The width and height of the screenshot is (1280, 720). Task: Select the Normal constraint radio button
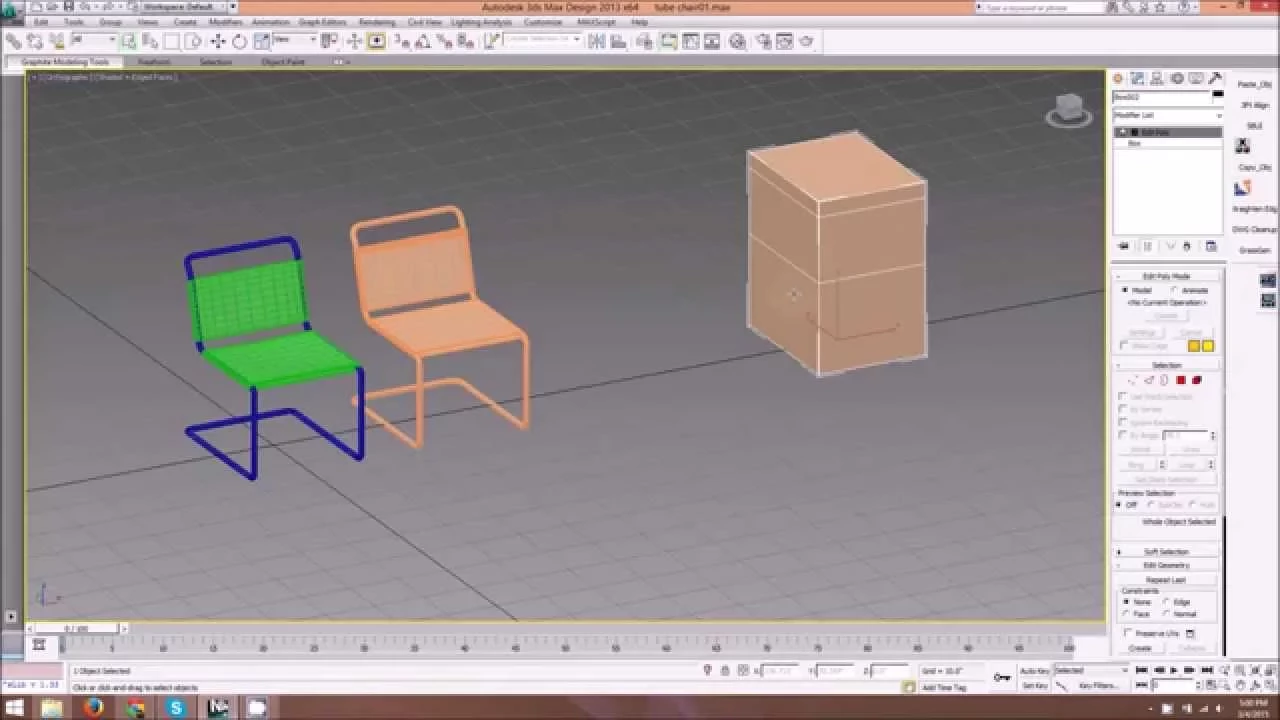pos(1166,614)
